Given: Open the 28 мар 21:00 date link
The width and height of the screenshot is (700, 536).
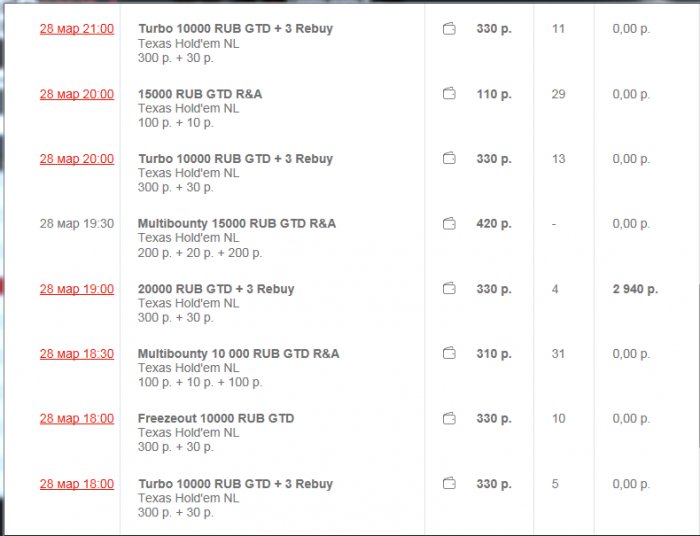Looking at the screenshot, I should click(x=77, y=29).
